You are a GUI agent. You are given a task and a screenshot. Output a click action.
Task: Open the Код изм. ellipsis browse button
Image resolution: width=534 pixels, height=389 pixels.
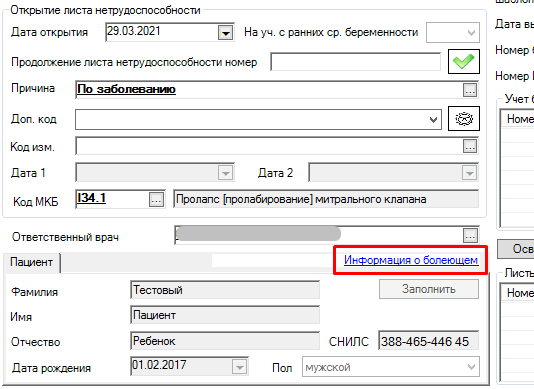pyautogui.click(x=470, y=146)
